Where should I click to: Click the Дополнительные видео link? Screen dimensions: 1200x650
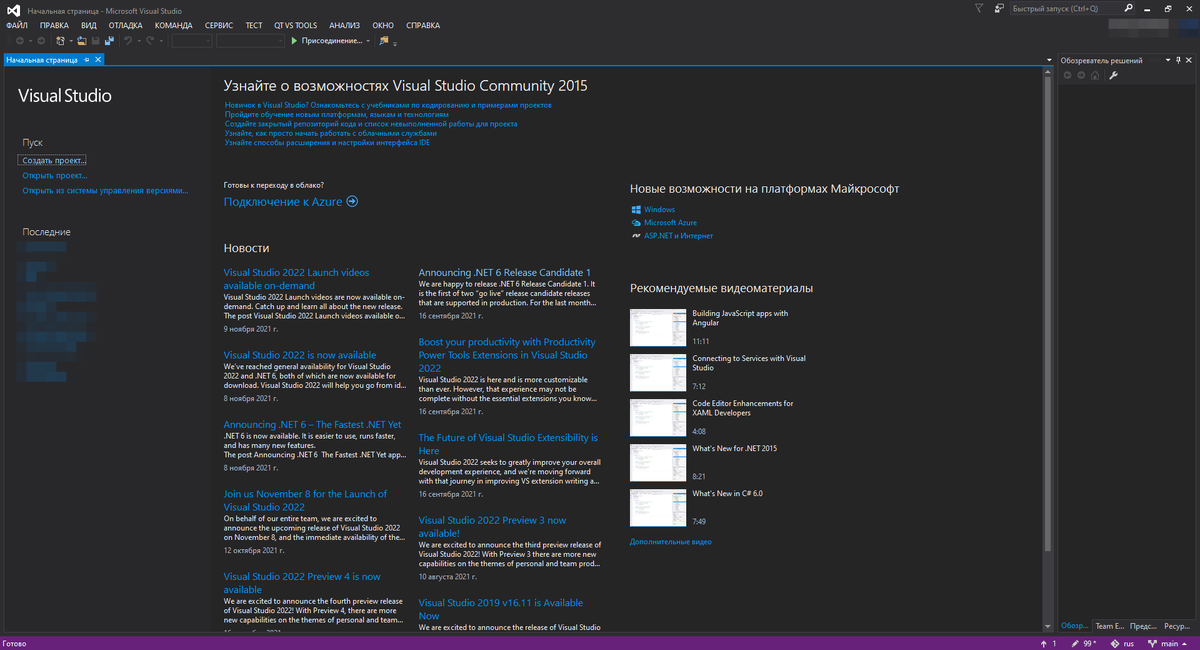tap(671, 542)
